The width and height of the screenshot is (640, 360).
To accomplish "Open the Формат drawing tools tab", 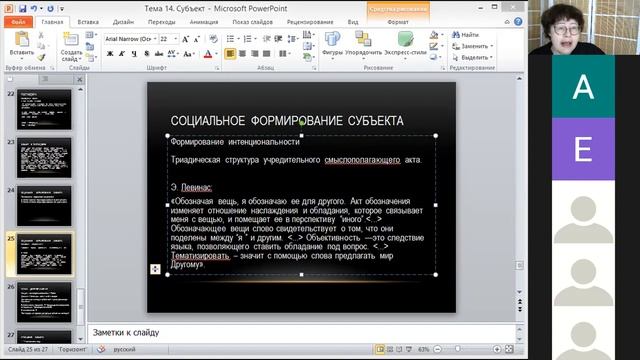I will (x=398, y=22).
